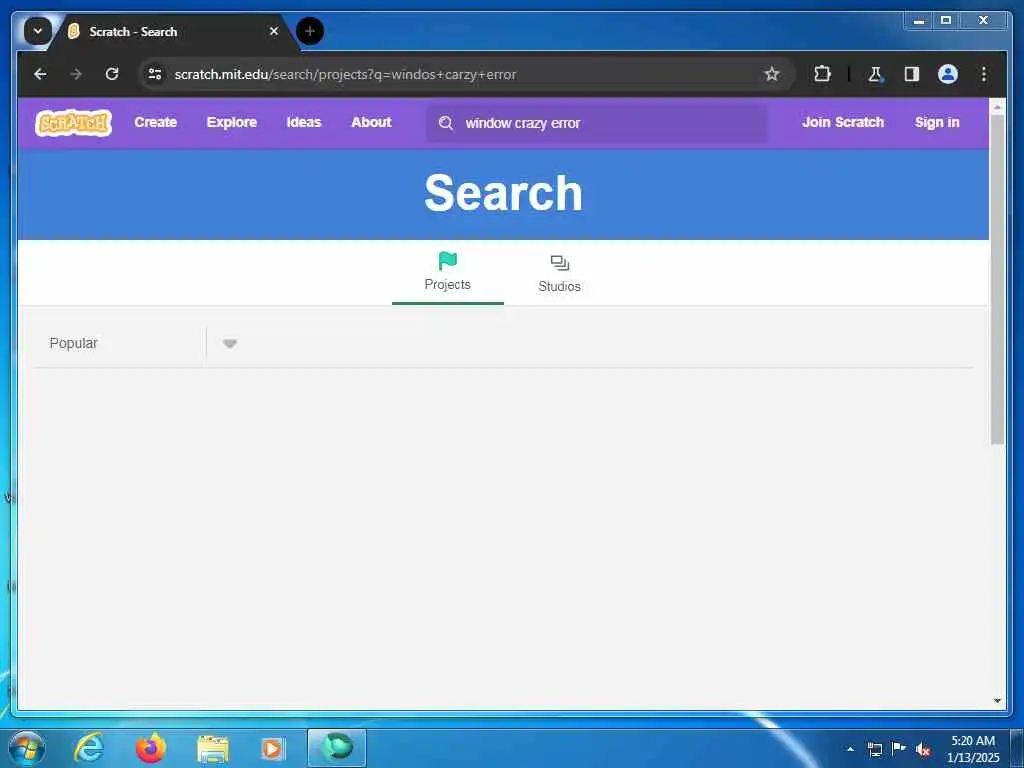Screen dimensions: 1024x768
Task: Open the browser three-dot menu
Action: coord(984,74)
